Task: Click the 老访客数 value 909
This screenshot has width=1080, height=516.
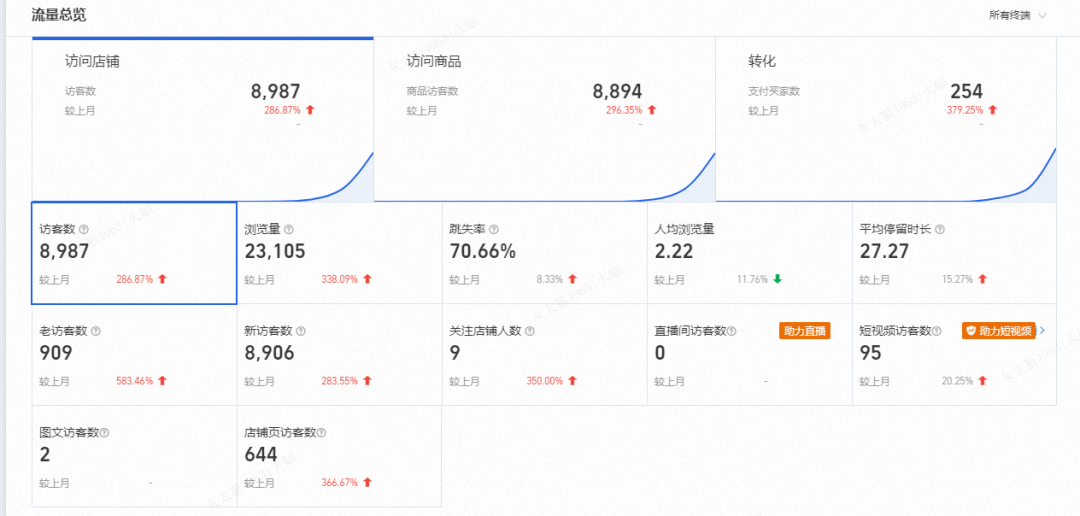Action: pos(56,353)
